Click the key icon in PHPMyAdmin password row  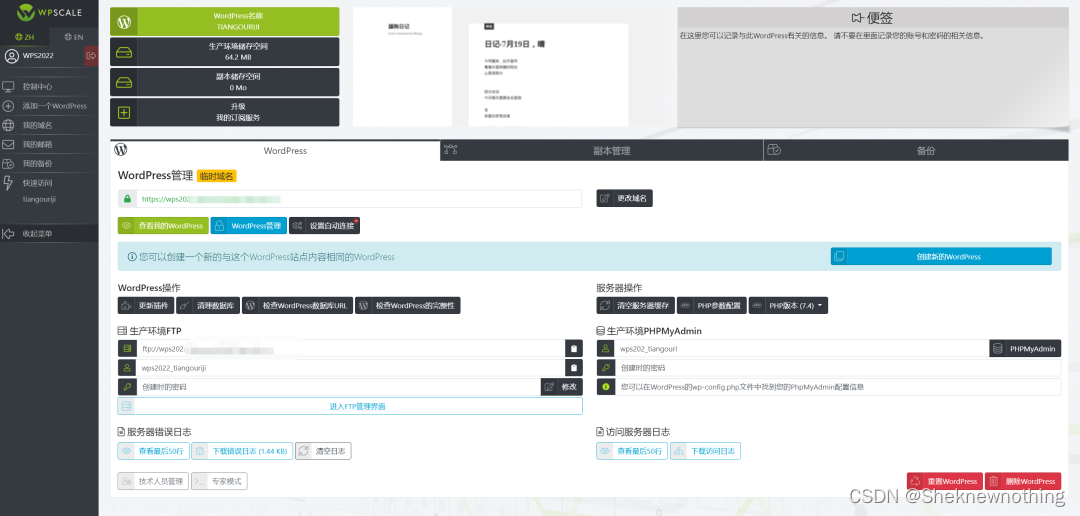(x=605, y=368)
